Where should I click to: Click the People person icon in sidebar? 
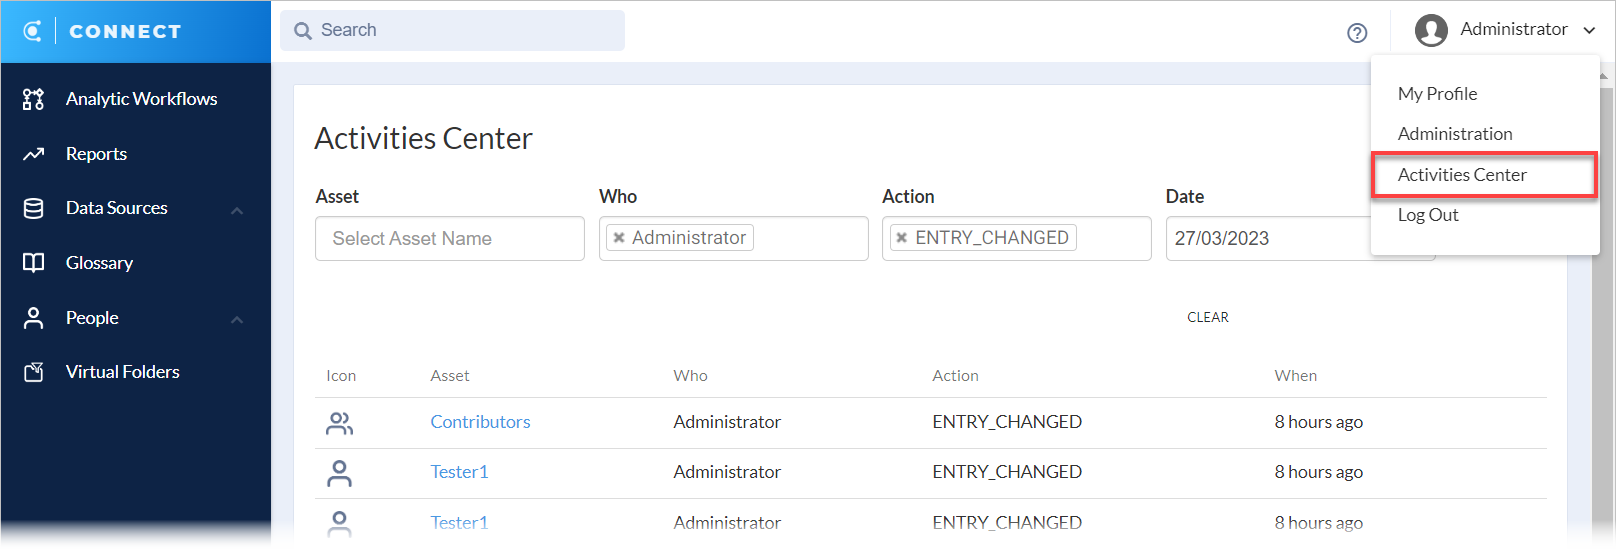pyautogui.click(x=34, y=318)
